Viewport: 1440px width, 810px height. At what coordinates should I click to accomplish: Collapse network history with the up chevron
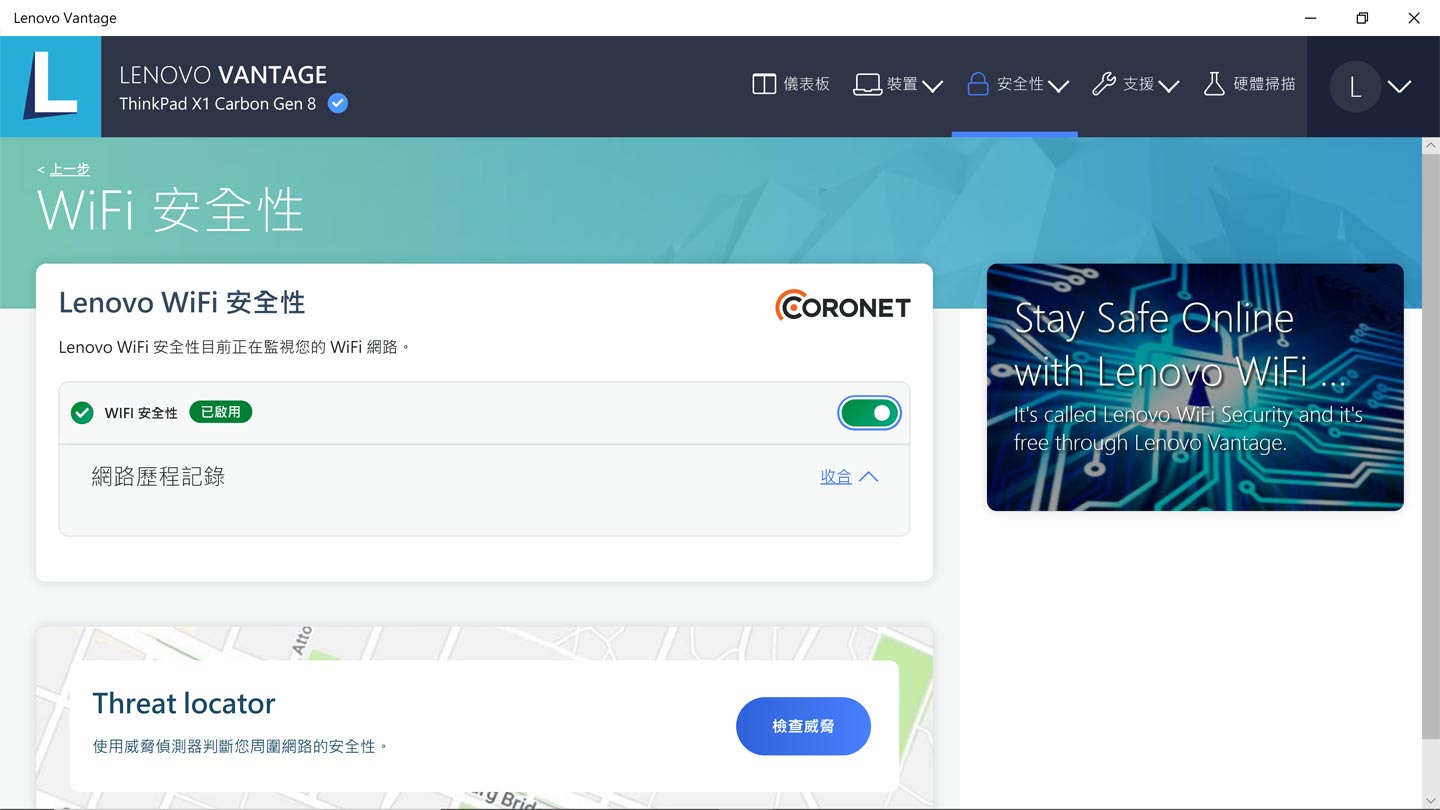[x=869, y=477]
